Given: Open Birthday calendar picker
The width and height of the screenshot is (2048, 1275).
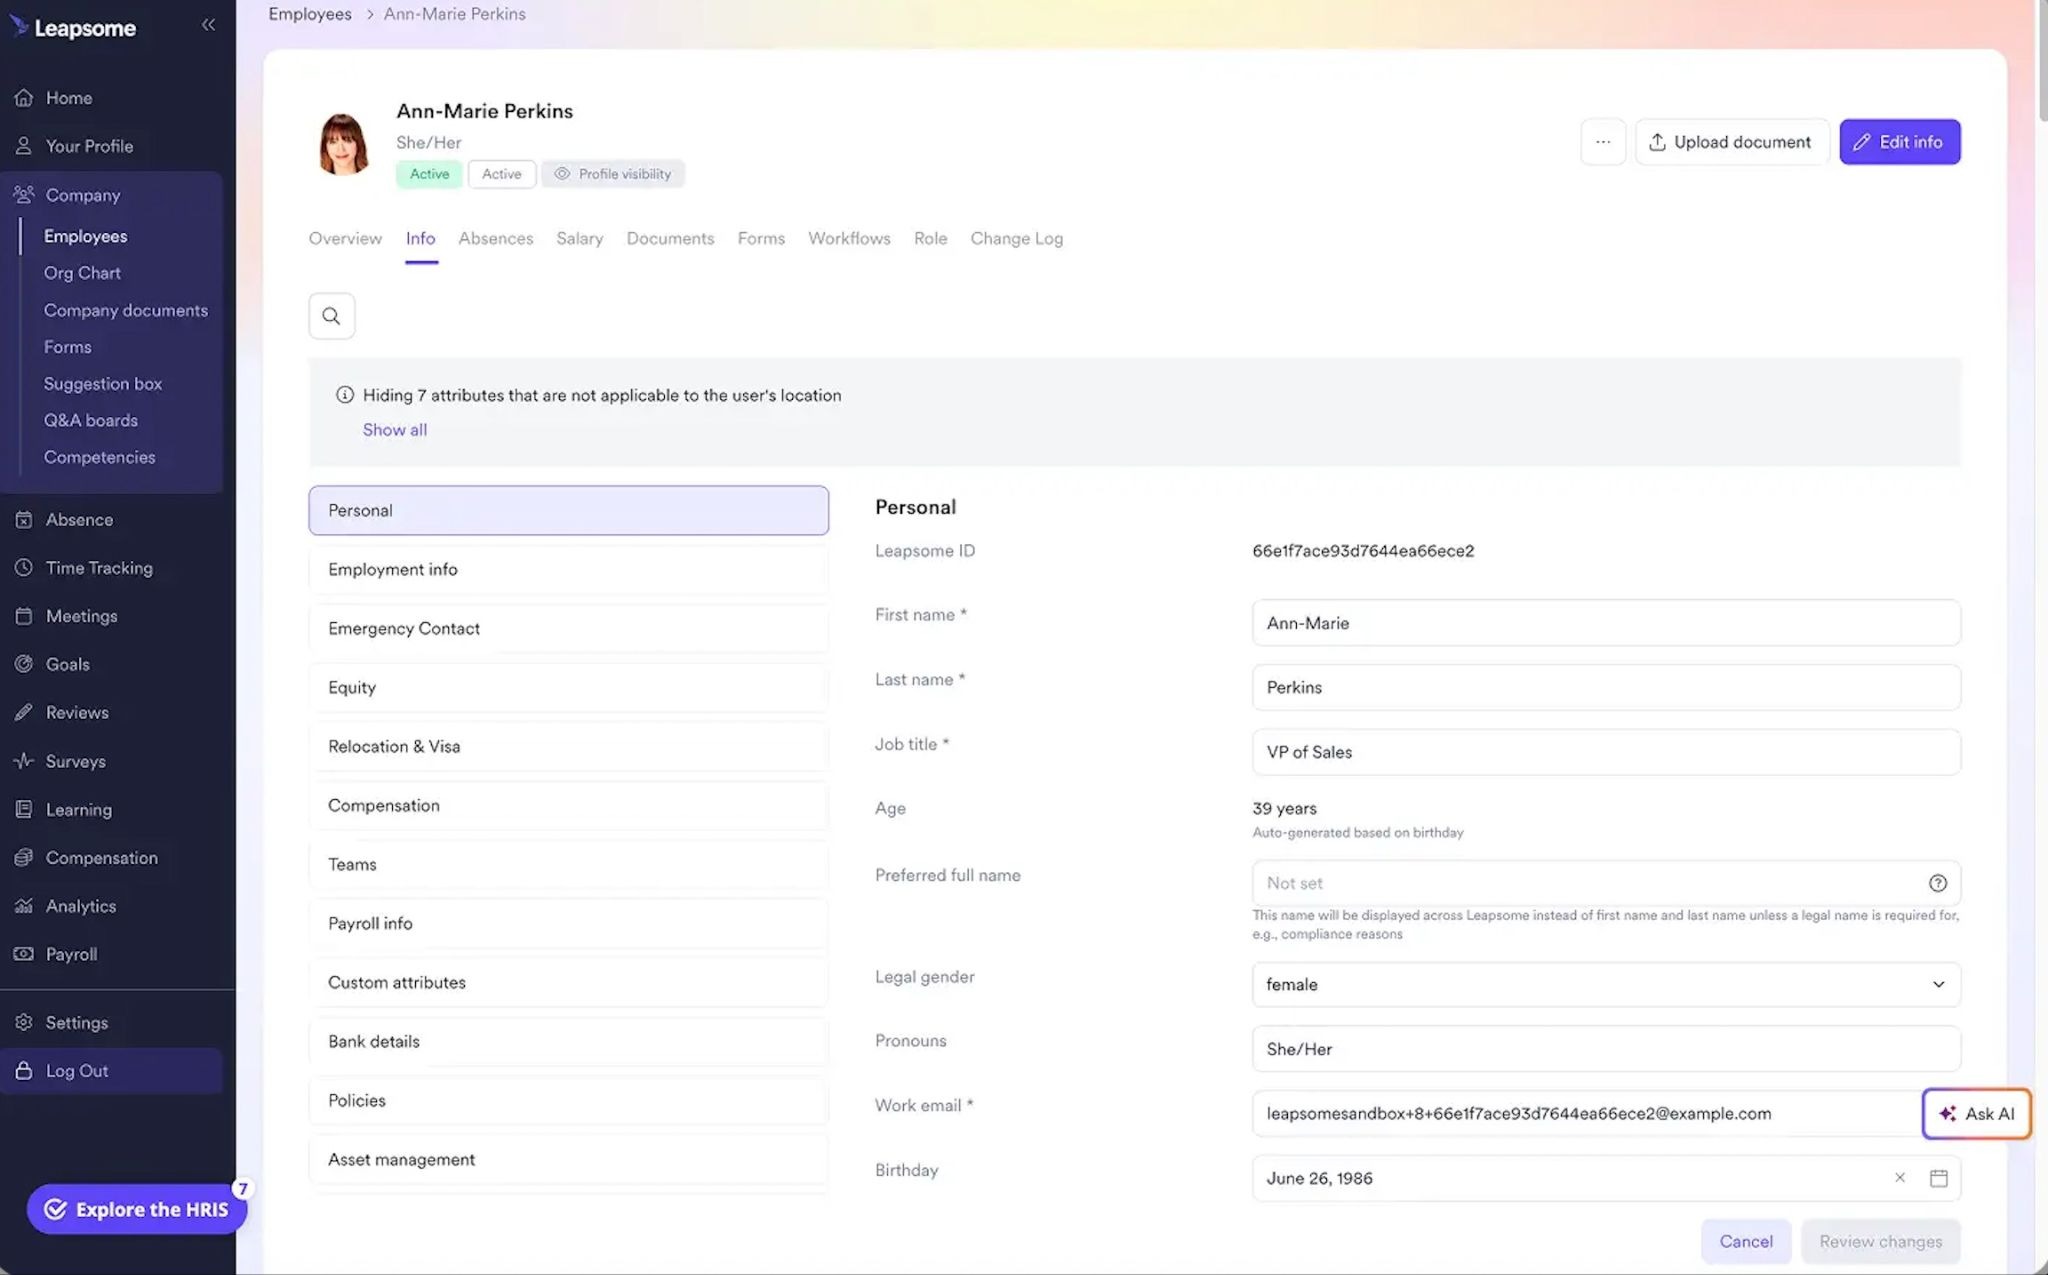Looking at the screenshot, I should point(1938,1178).
